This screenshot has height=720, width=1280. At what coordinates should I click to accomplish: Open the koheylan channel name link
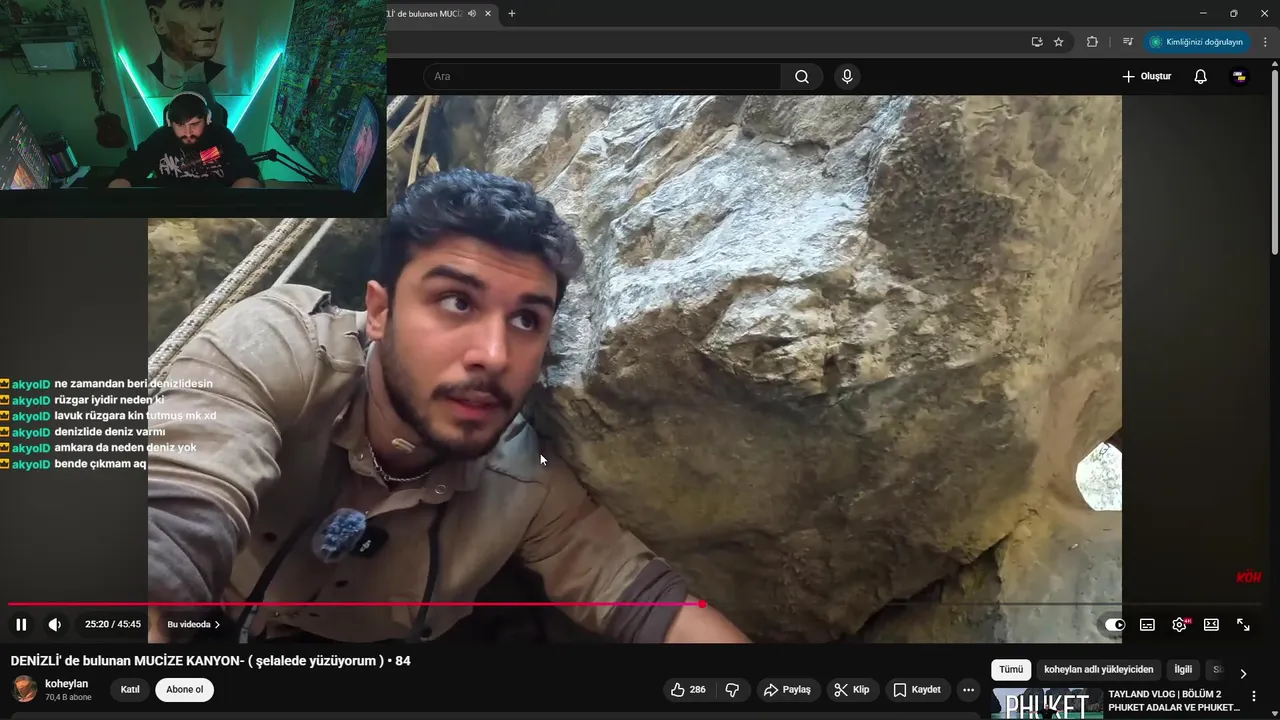(x=67, y=684)
